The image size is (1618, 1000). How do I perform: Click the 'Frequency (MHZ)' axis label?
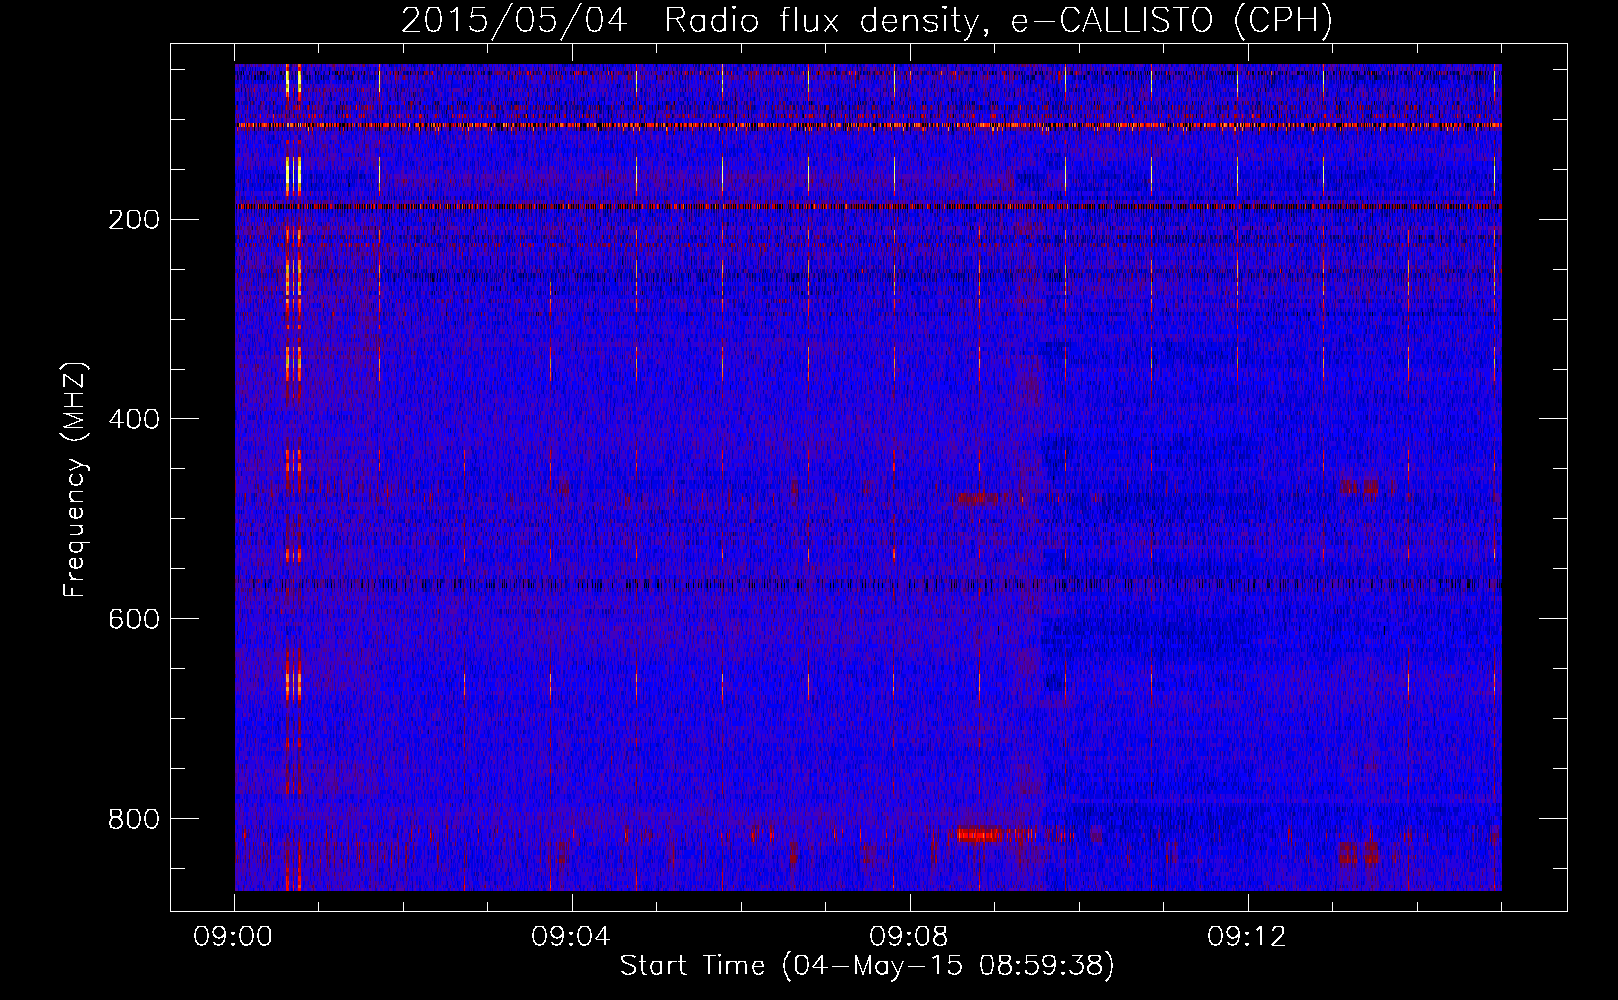76,479
